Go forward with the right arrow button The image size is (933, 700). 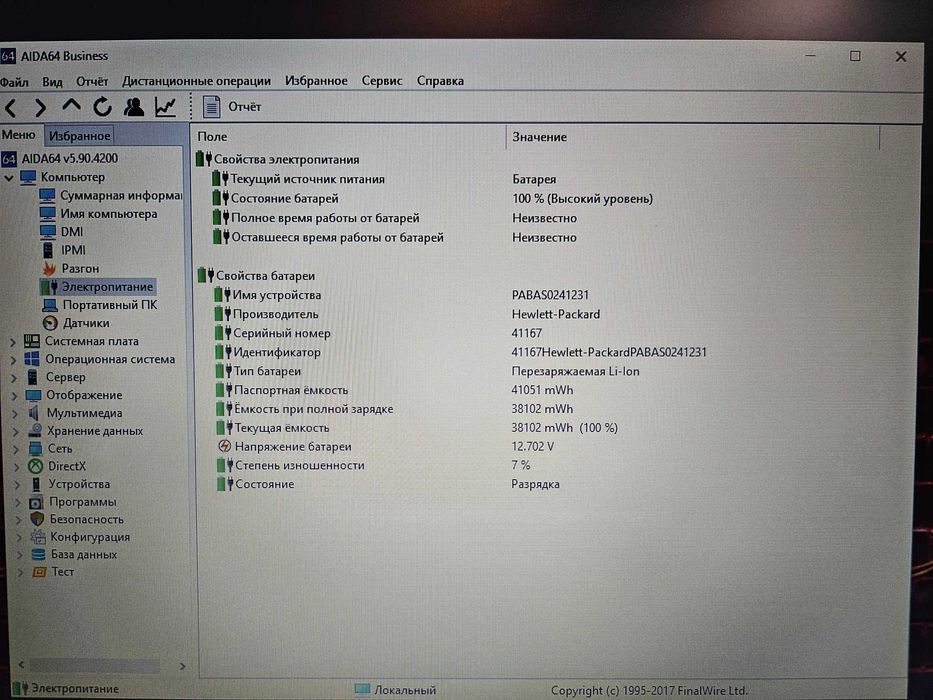40,108
